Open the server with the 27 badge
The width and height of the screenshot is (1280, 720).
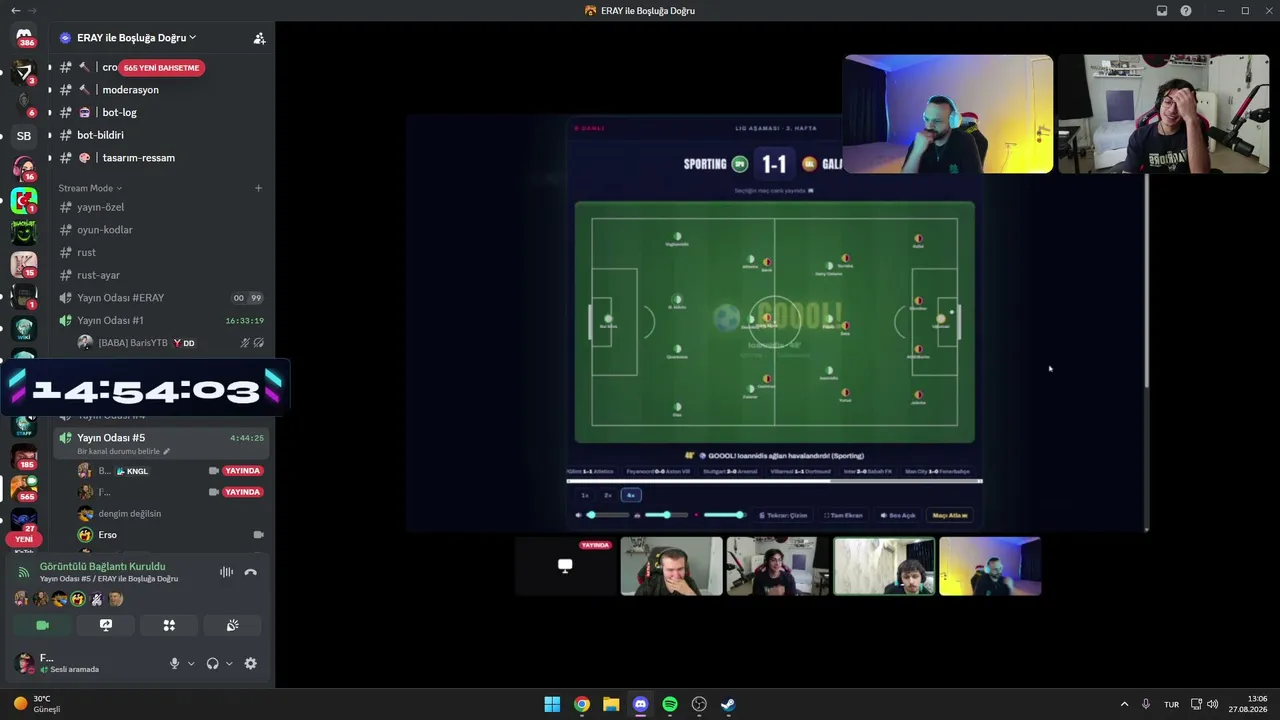[x=24, y=520]
